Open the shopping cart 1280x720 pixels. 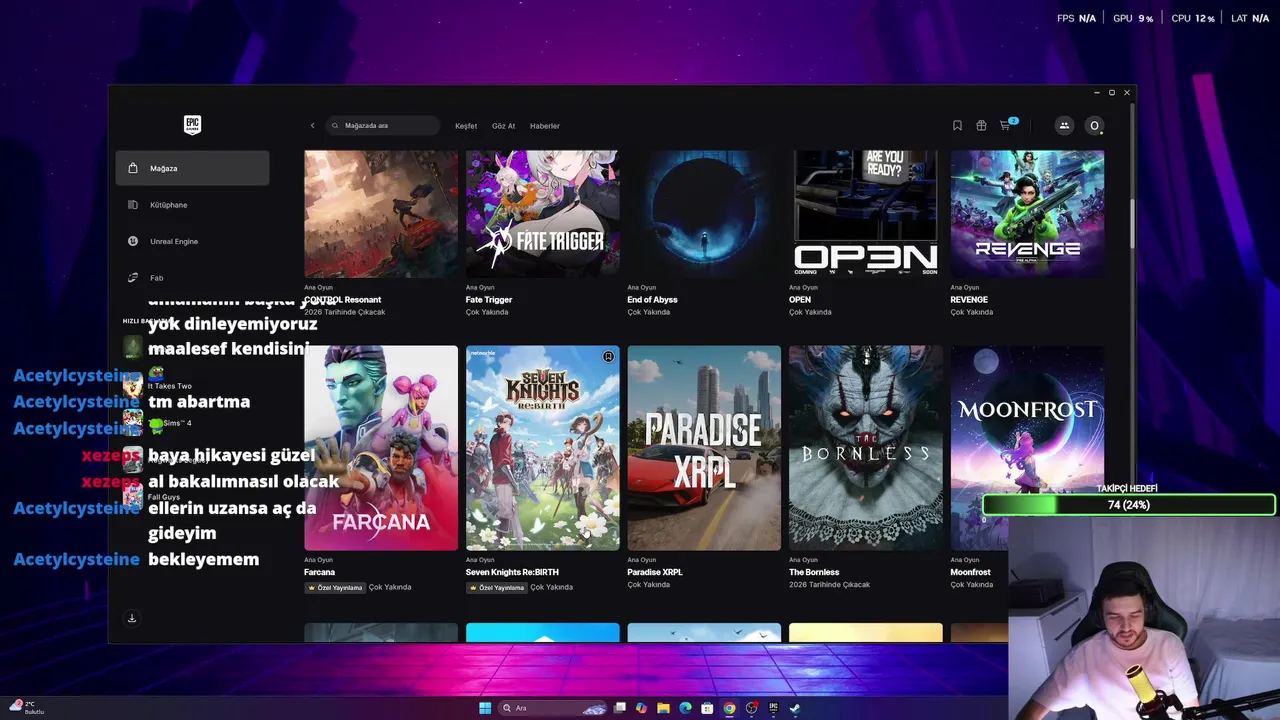(1006, 125)
